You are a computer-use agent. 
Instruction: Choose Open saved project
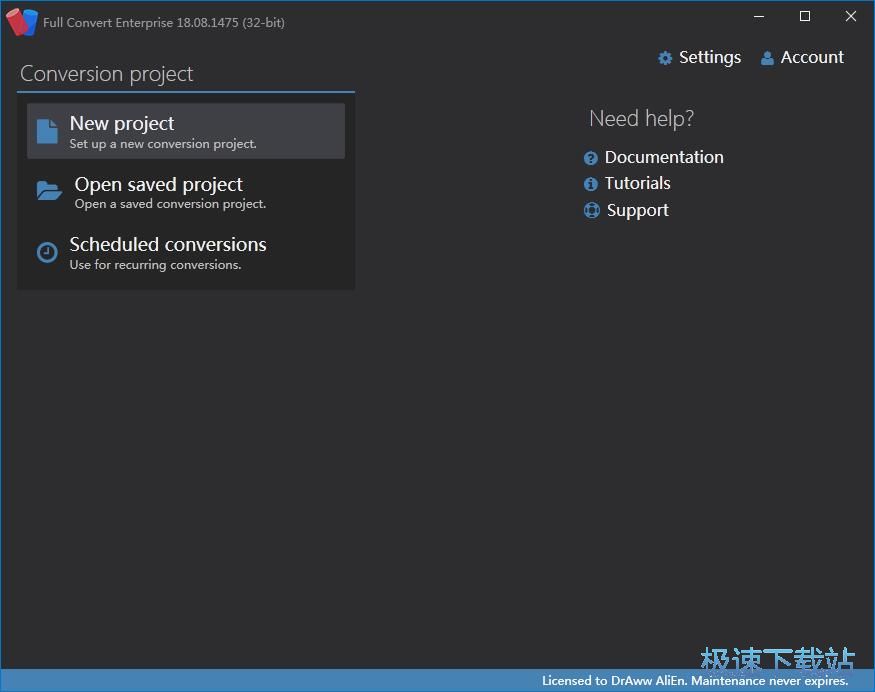(x=158, y=185)
